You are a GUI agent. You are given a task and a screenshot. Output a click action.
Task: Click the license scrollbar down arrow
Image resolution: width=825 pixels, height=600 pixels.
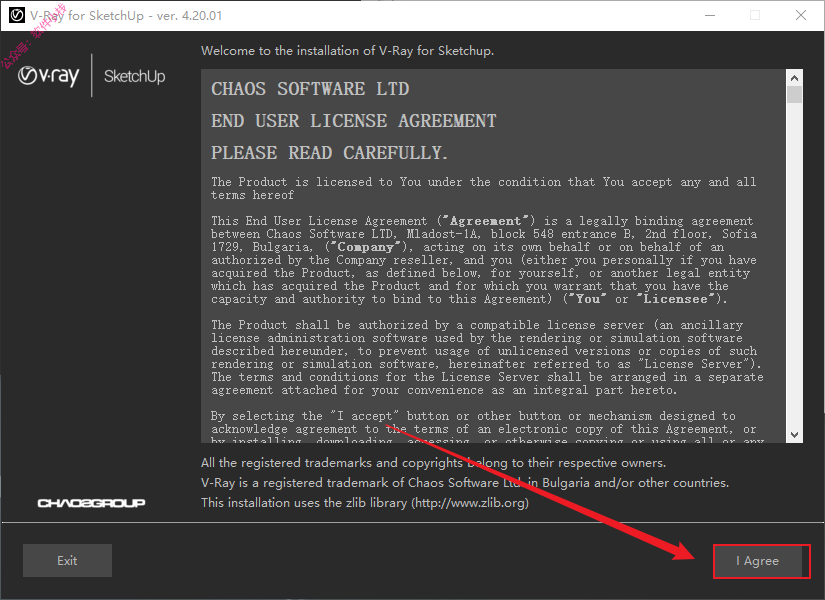click(x=794, y=435)
